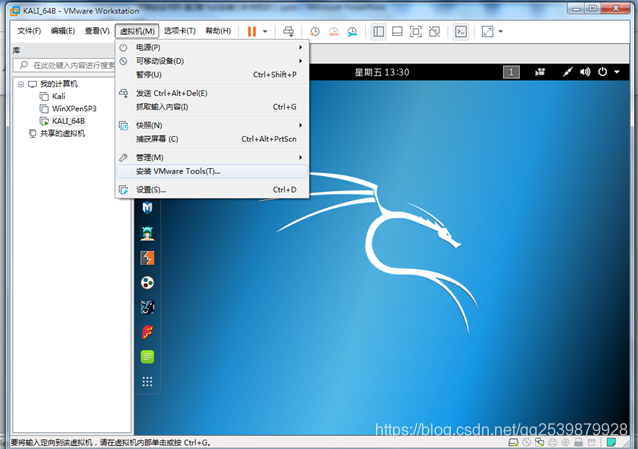Click the Unity mode toolbar icon
Screen dimensions: 638x449
[435, 31]
